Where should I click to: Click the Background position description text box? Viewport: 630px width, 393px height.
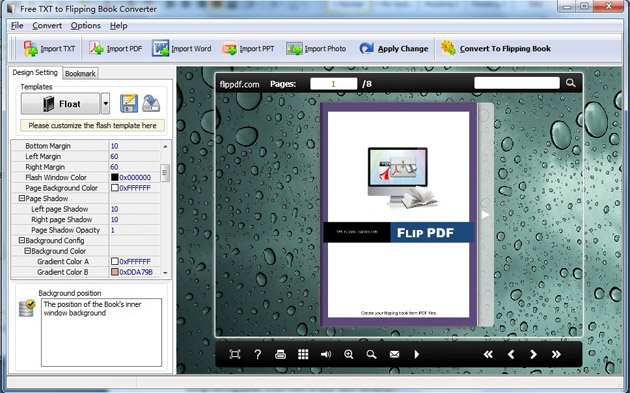pyautogui.click(x=101, y=332)
